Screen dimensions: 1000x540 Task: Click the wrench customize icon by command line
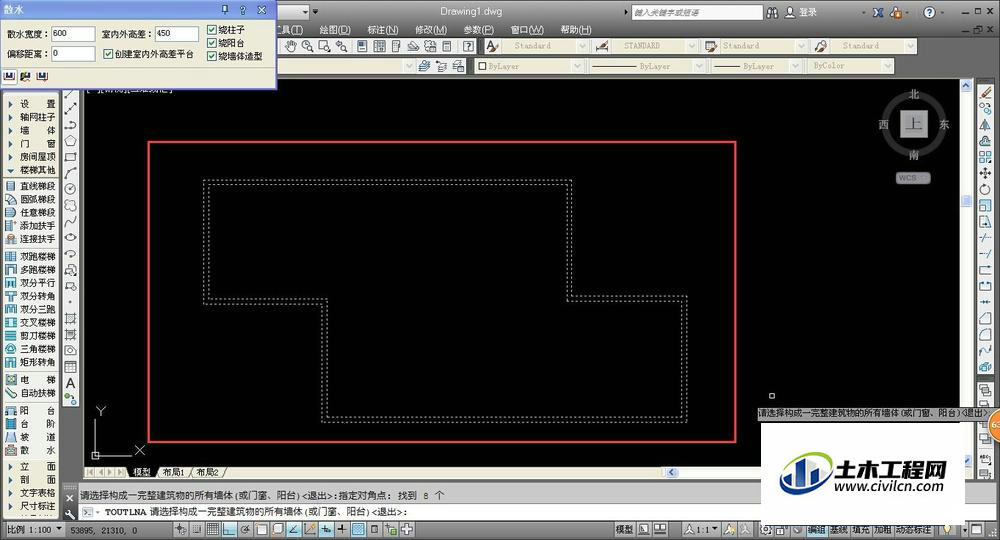pyautogui.click(x=70, y=513)
